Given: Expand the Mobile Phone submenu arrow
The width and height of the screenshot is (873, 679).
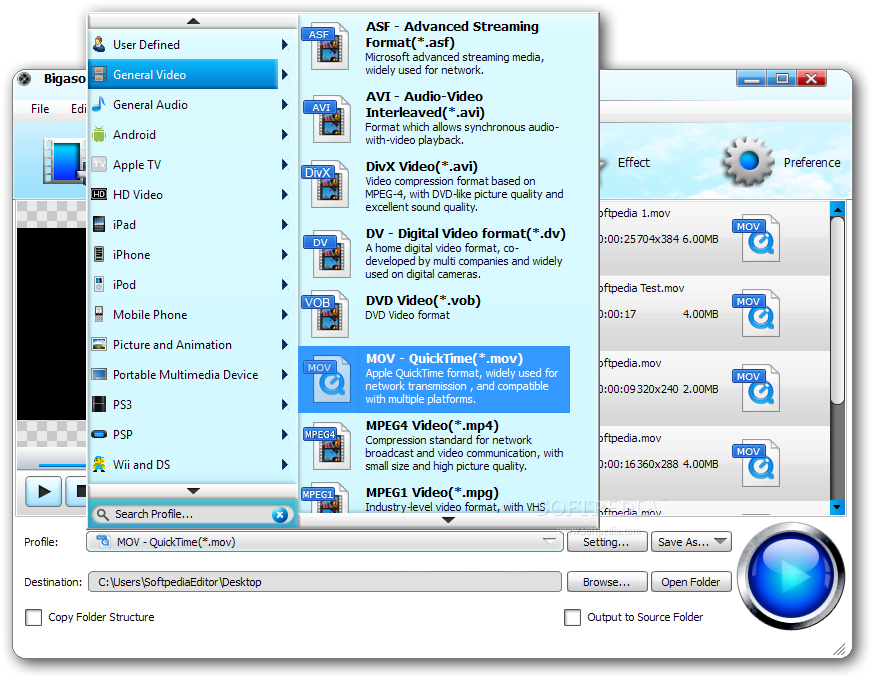Looking at the screenshot, I should pyautogui.click(x=285, y=314).
